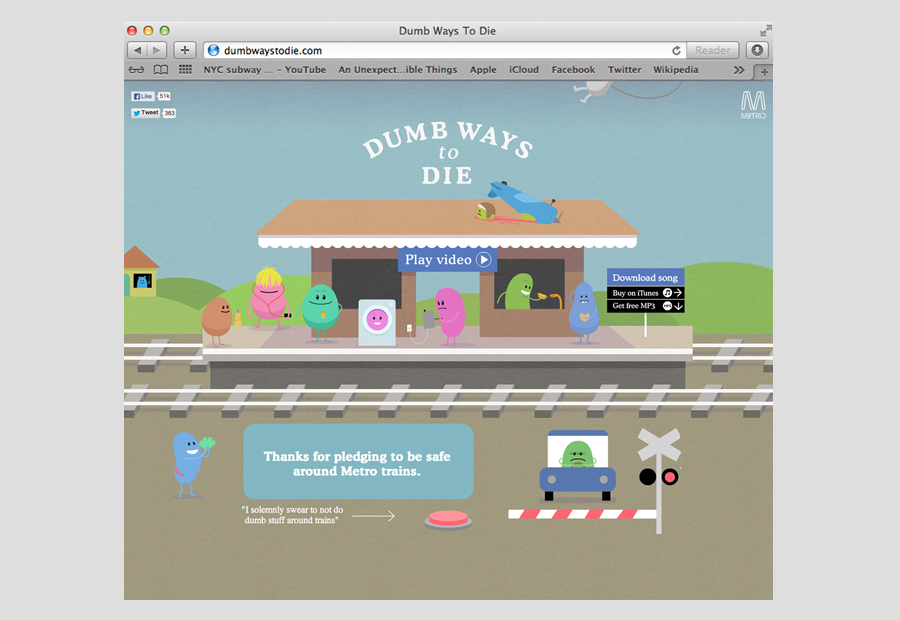Click the pink face in the washing machine
The height and width of the screenshot is (620, 900).
(x=377, y=319)
